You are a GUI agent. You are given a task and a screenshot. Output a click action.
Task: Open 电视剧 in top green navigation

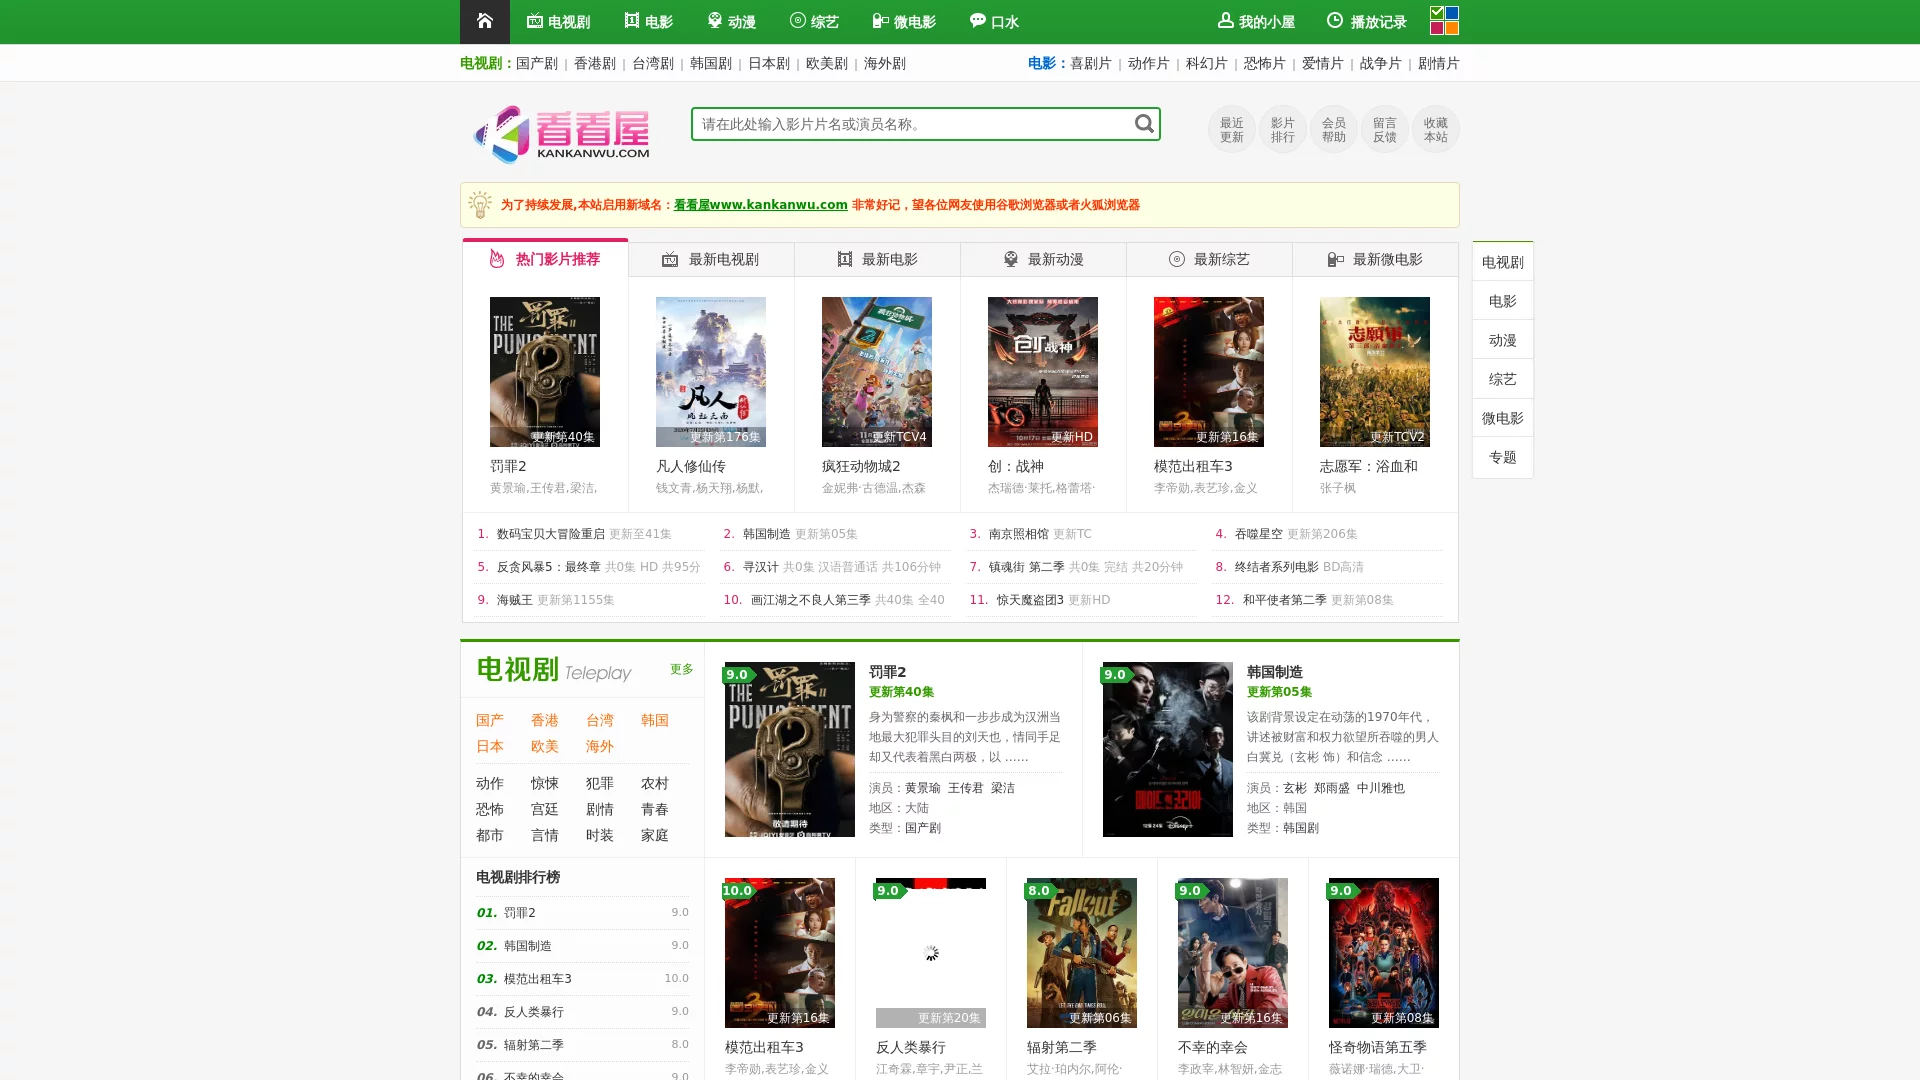point(558,22)
